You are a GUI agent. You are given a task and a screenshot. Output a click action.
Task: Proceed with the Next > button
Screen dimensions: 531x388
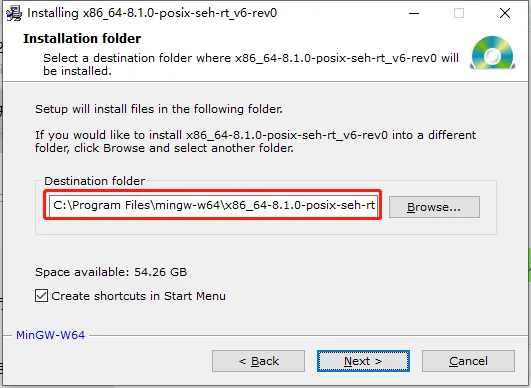click(x=363, y=361)
